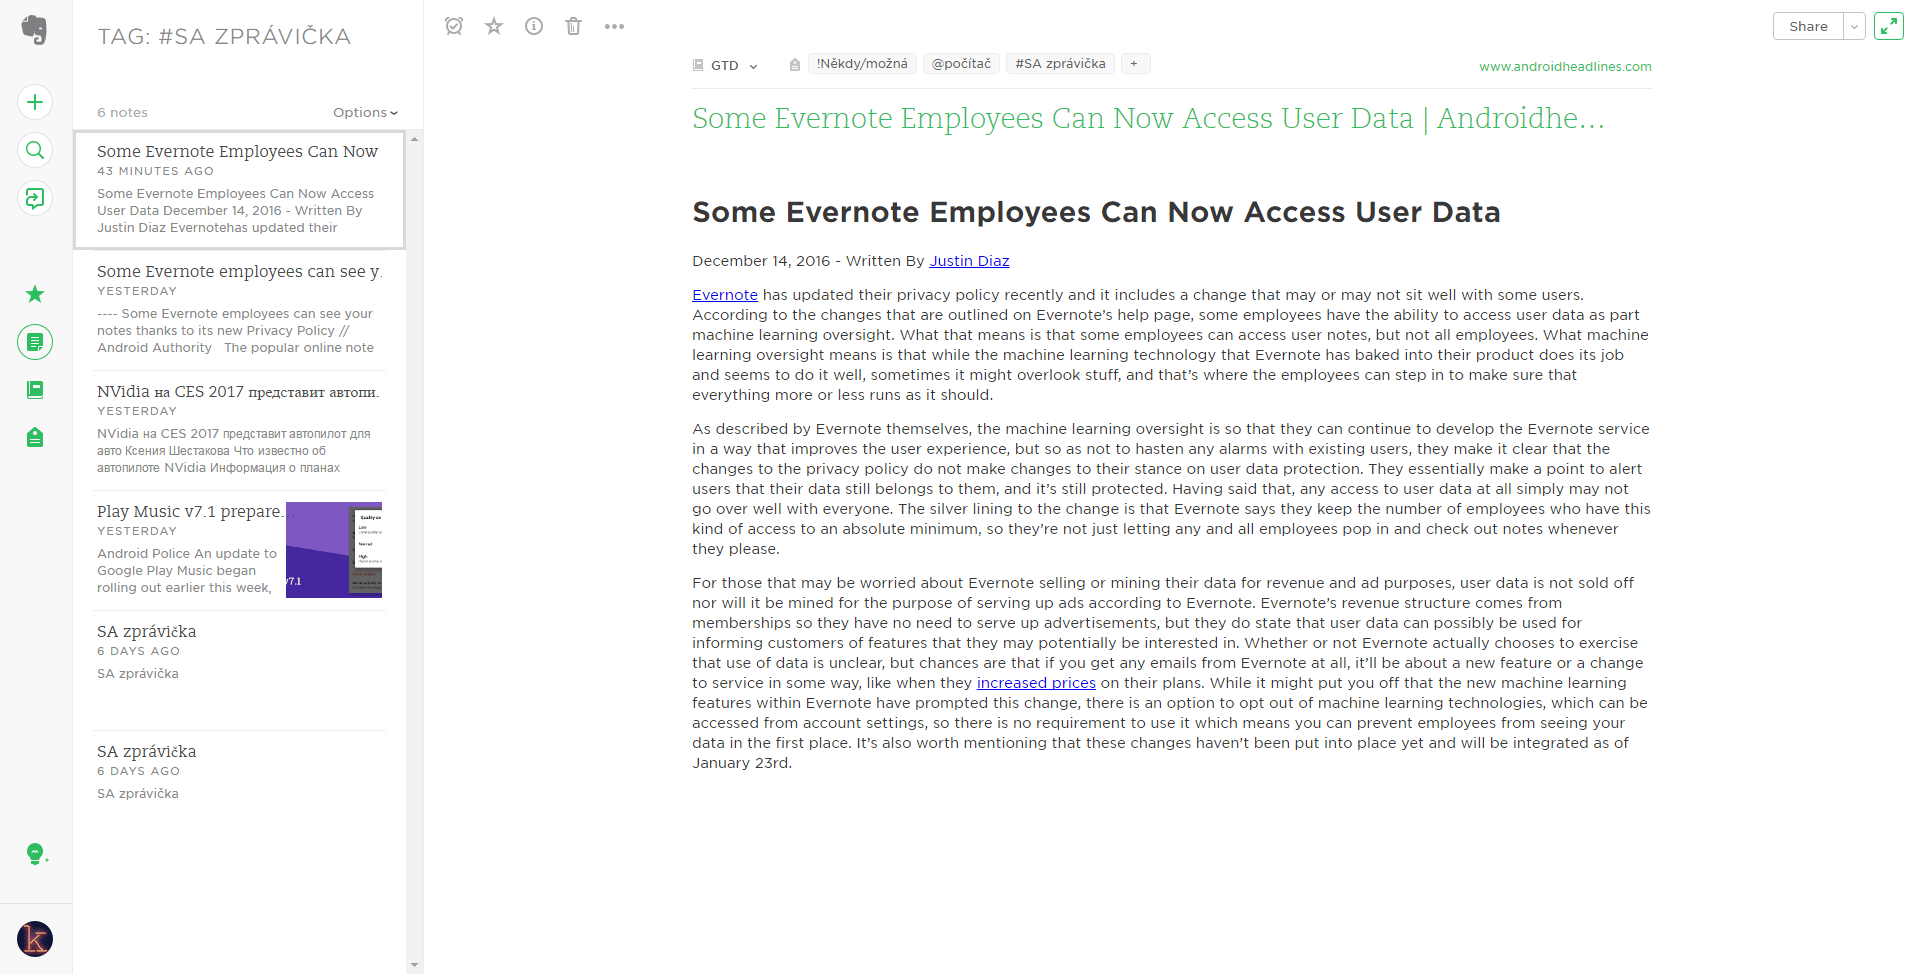
Task: Open the GTD notebook selector
Action: coord(734,65)
